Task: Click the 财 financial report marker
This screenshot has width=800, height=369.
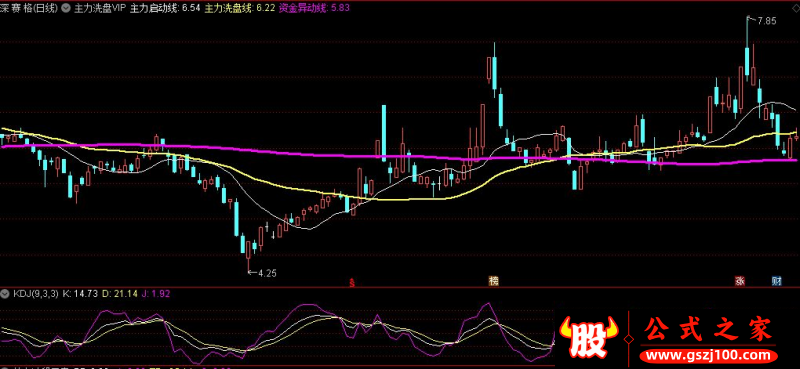Action: pyautogui.click(x=777, y=281)
